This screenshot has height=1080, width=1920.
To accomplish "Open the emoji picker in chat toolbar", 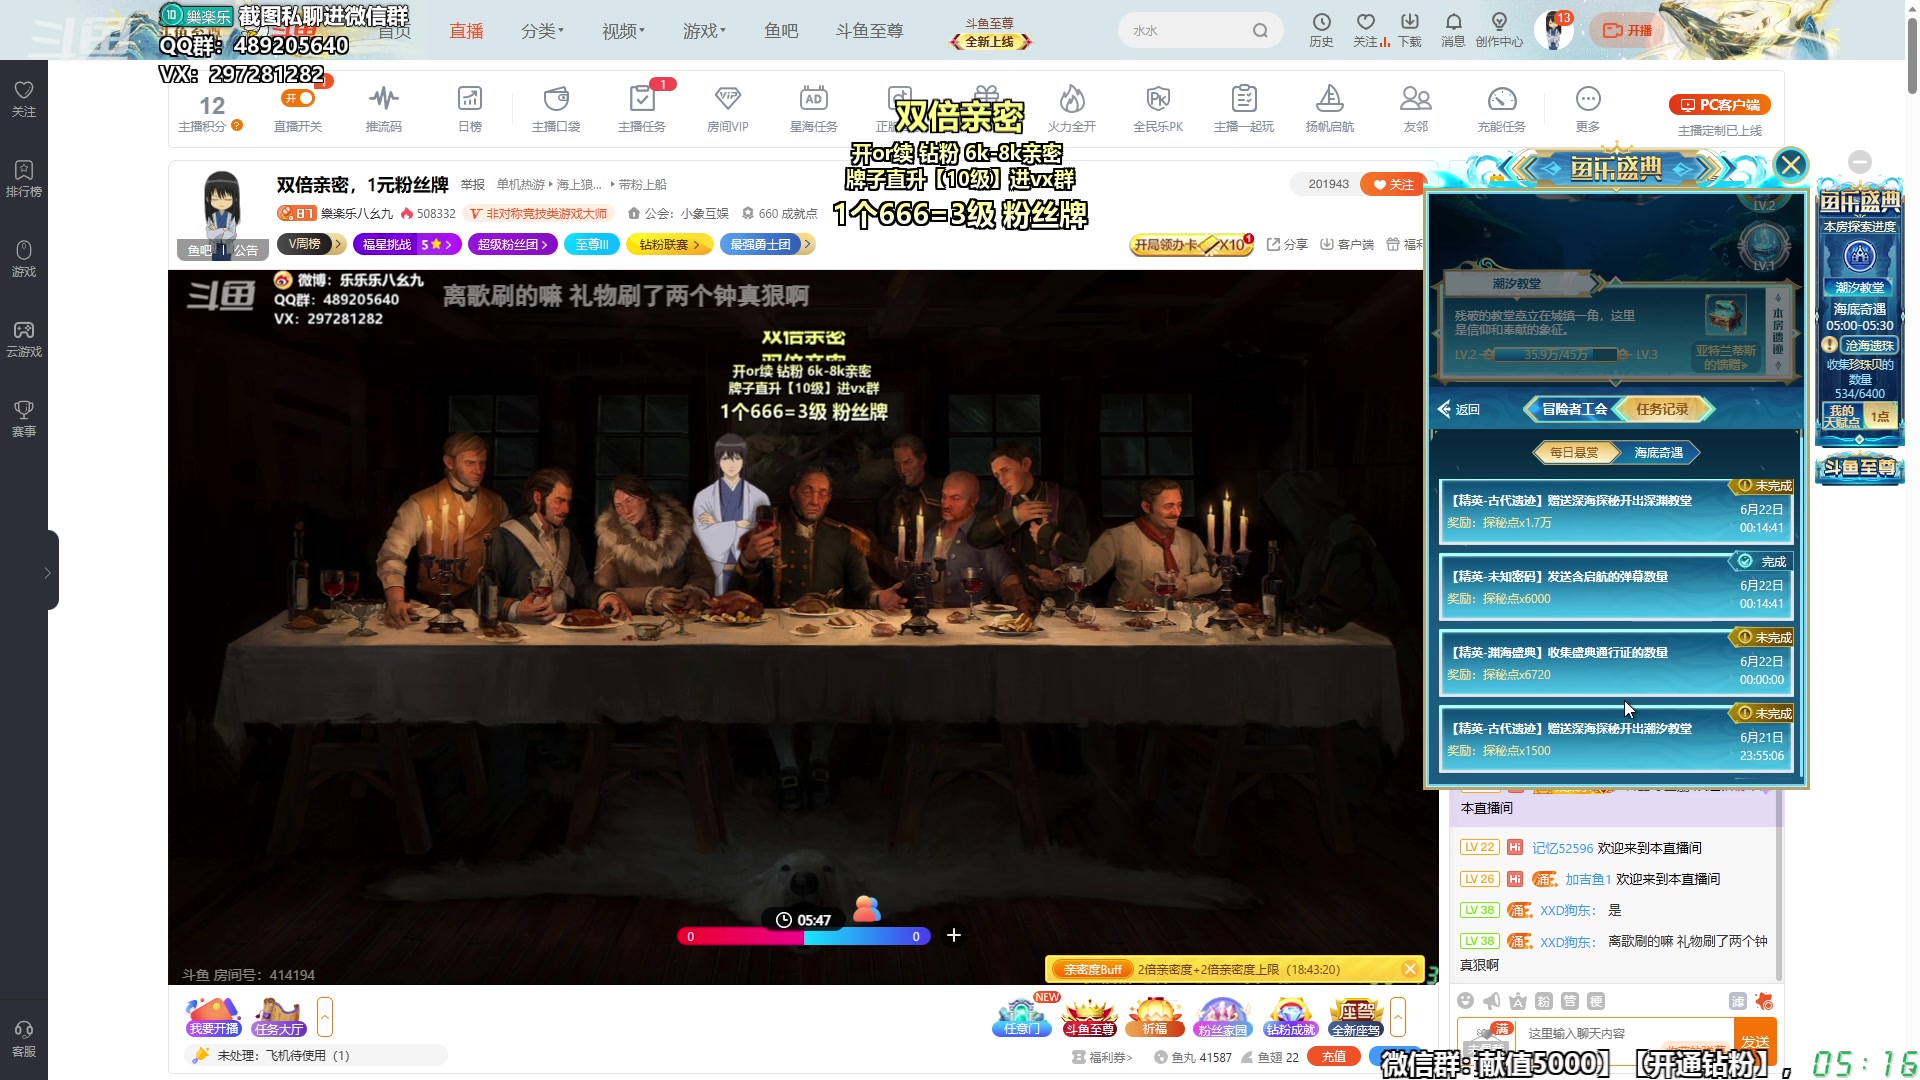I will [1465, 1001].
